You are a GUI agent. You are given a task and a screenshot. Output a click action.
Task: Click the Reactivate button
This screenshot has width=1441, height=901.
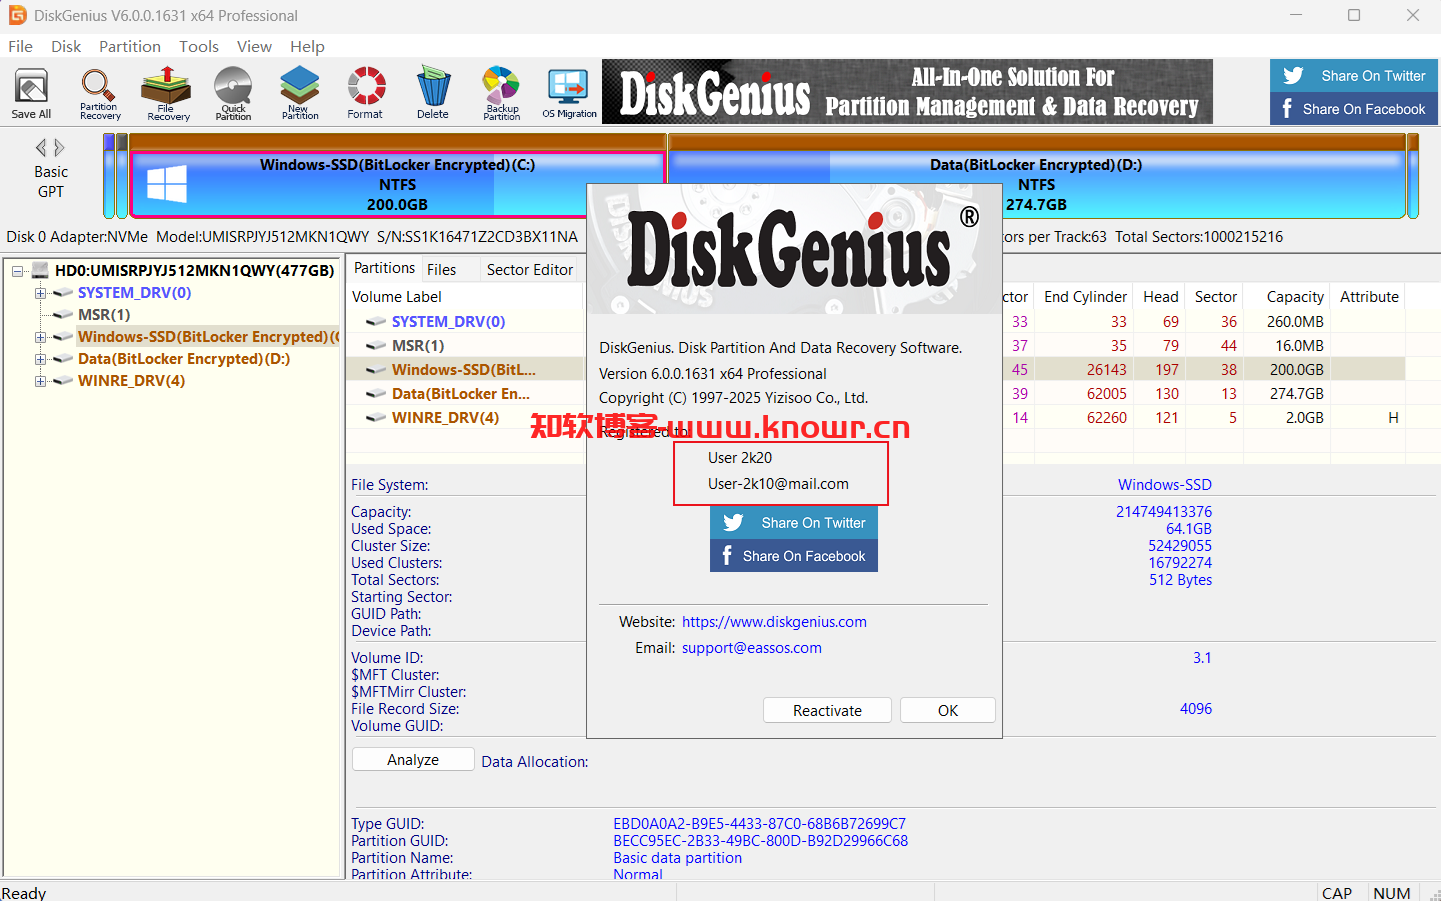[x=827, y=710]
